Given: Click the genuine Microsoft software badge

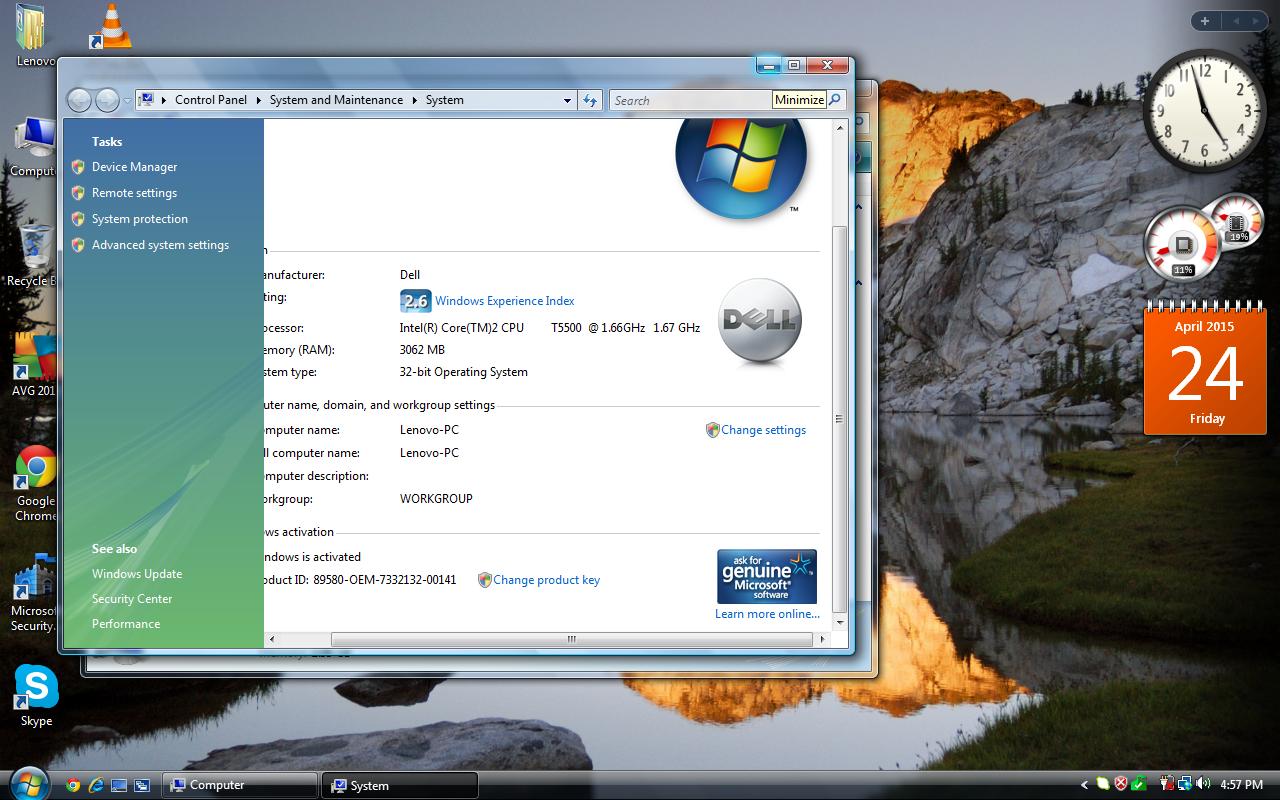Looking at the screenshot, I should (767, 576).
